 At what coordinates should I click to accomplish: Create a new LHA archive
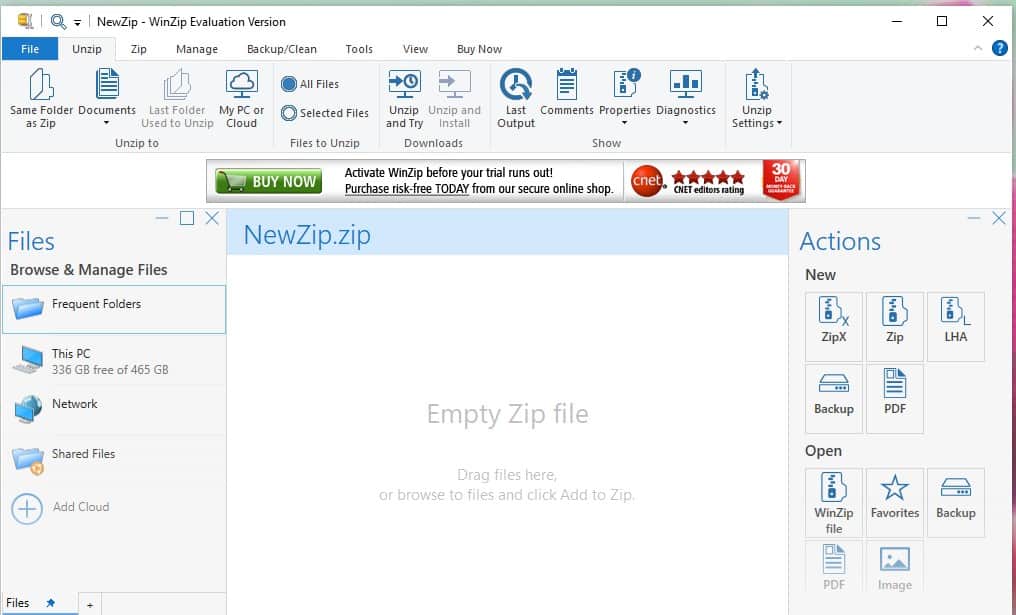[955, 322]
